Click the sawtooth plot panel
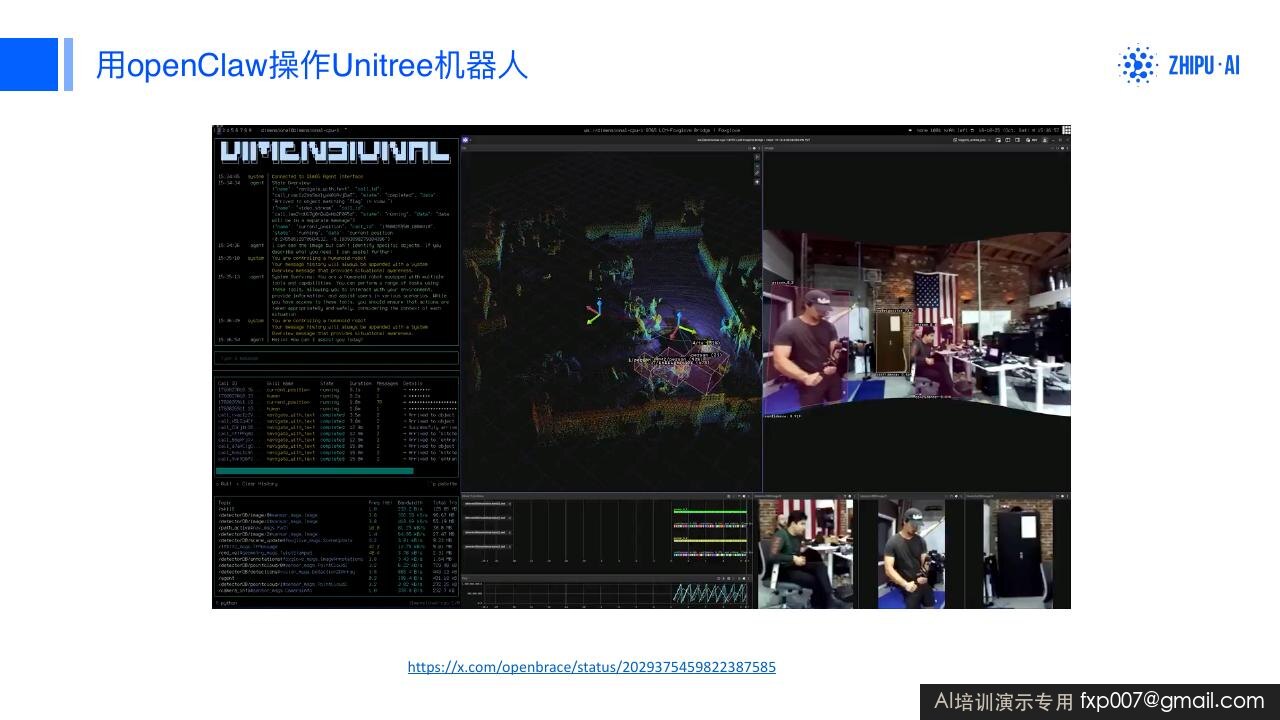The height and width of the screenshot is (720, 1280). 607,592
